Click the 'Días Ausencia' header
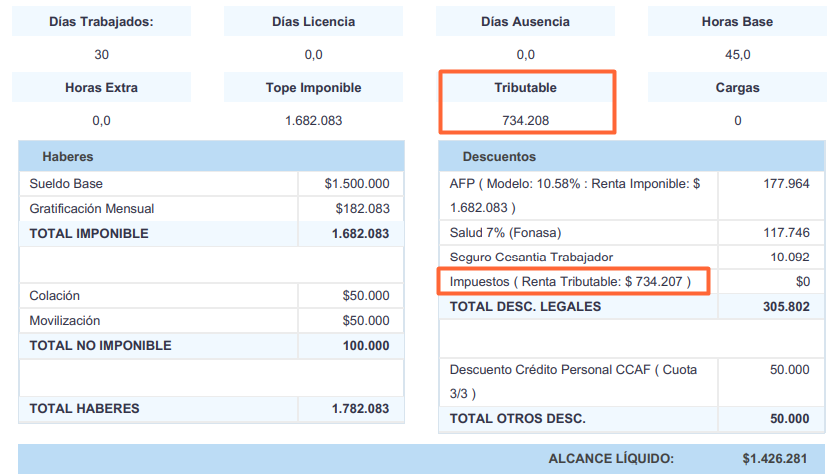 click(525, 22)
